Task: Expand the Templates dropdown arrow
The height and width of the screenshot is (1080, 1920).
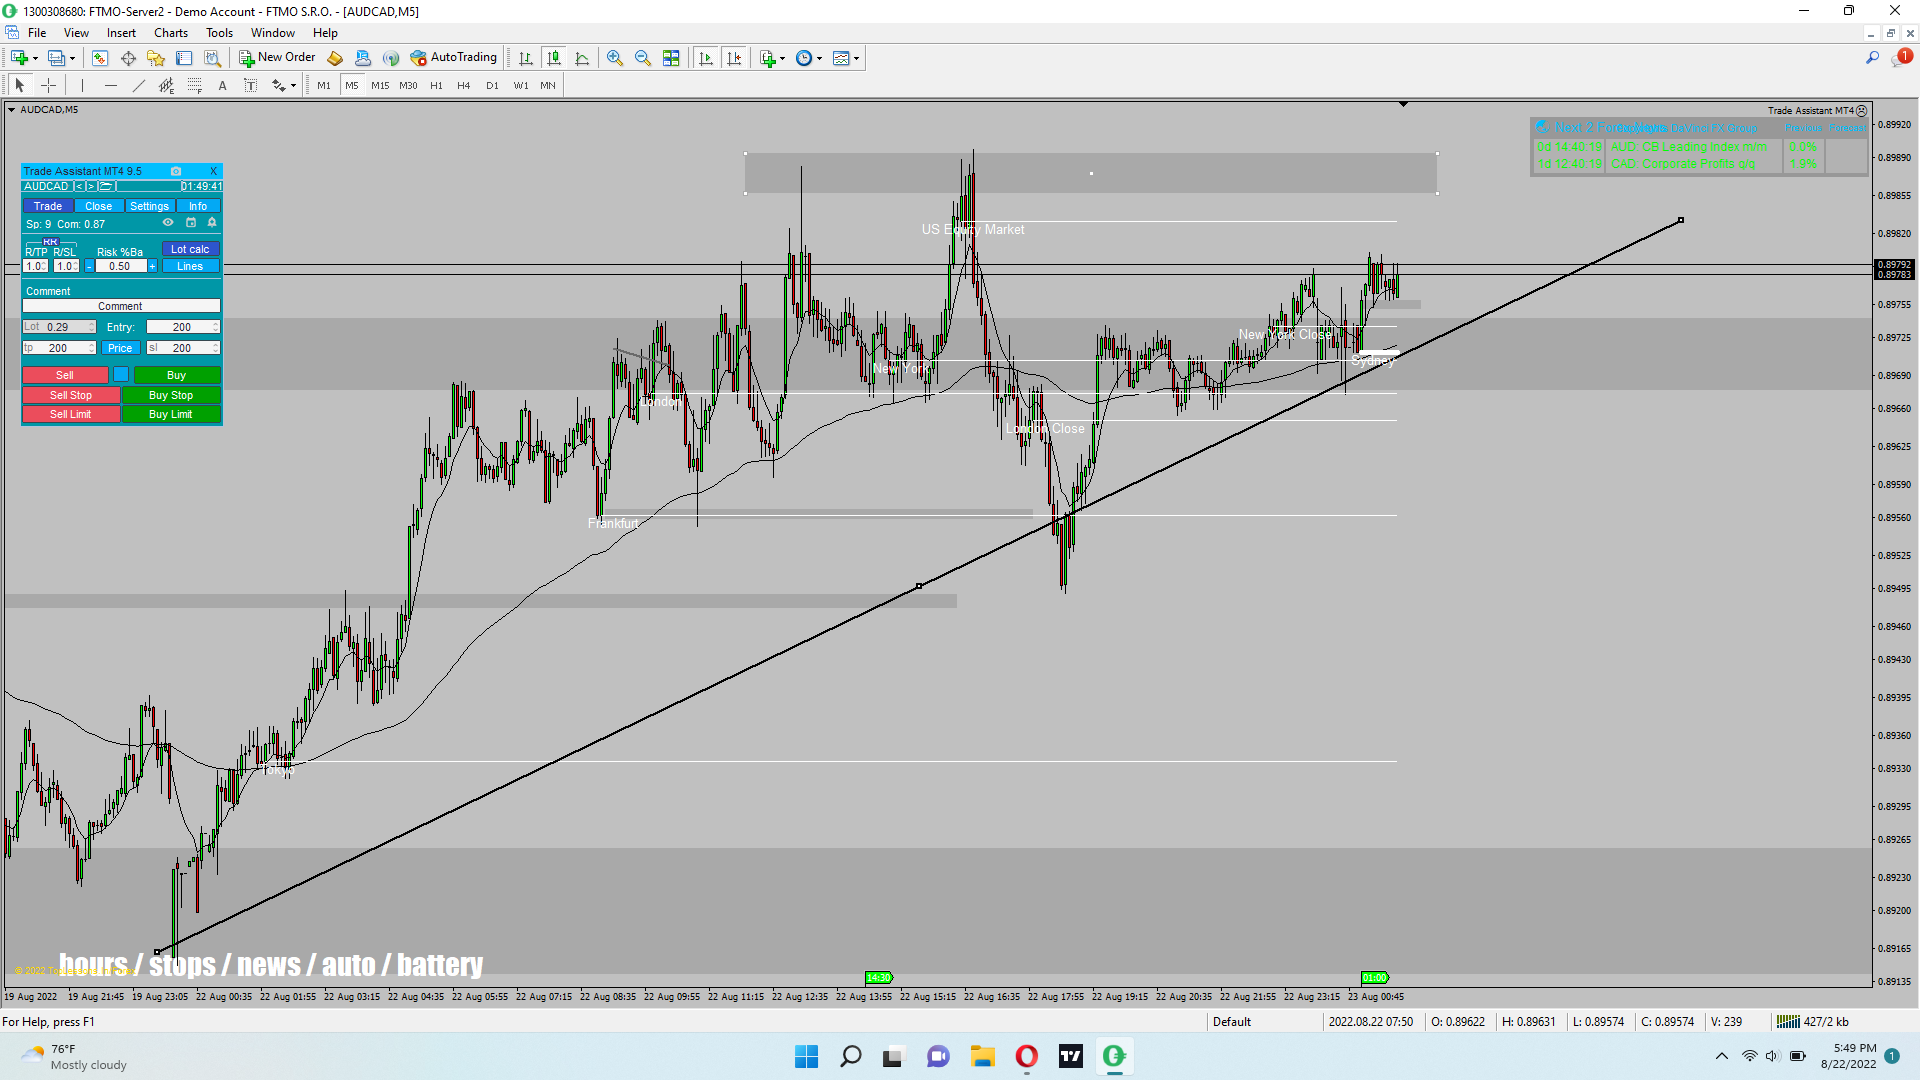Action: click(x=857, y=58)
